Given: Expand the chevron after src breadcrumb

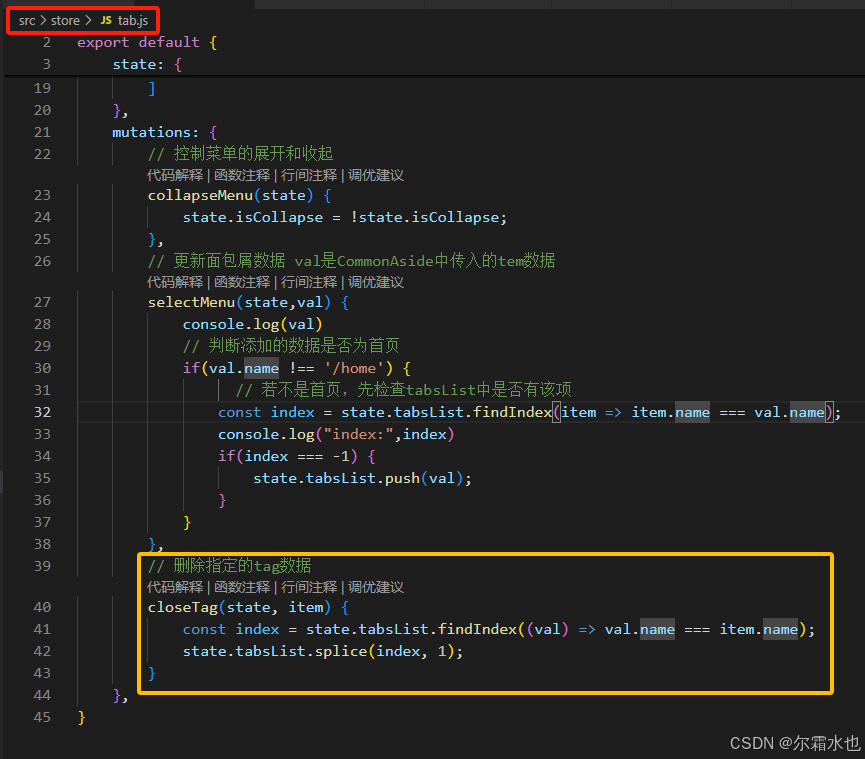Looking at the screenshot, I should point(43,21).
